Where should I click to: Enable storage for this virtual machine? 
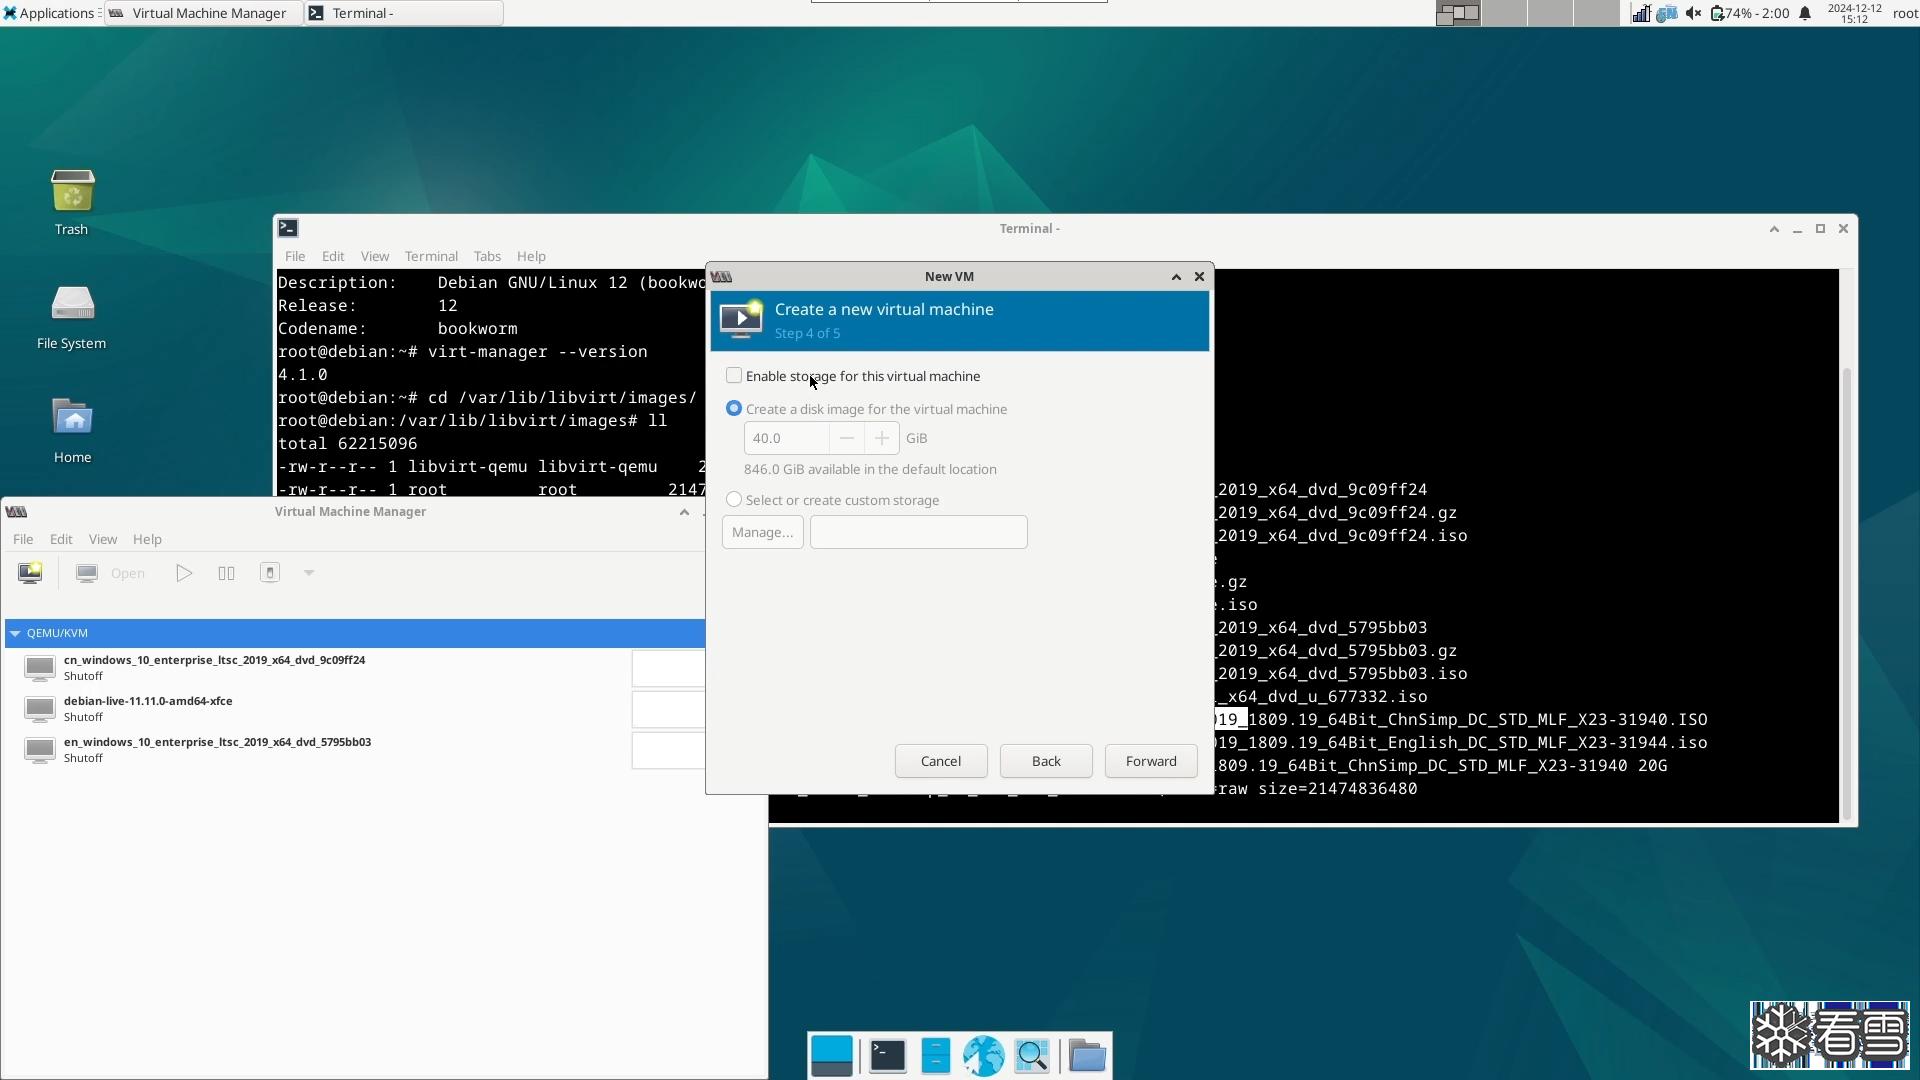734,376
